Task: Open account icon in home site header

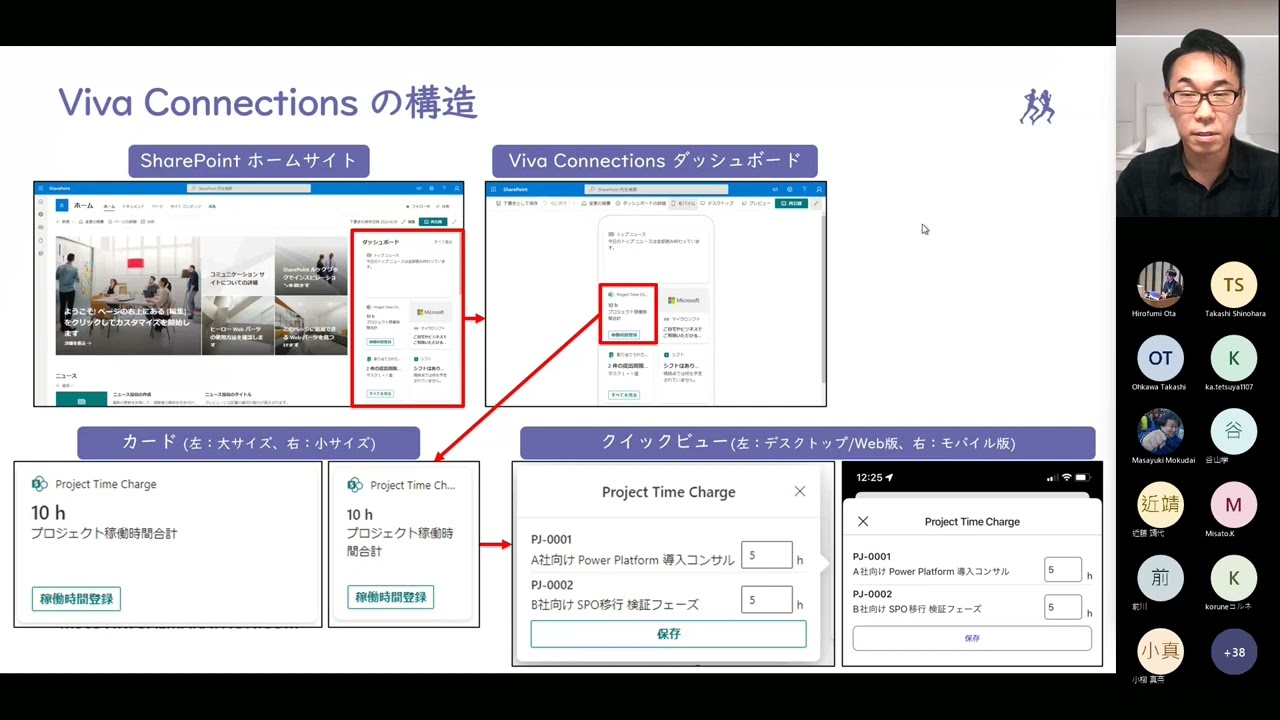Action: pyautogui.click(x=457, y=188)
